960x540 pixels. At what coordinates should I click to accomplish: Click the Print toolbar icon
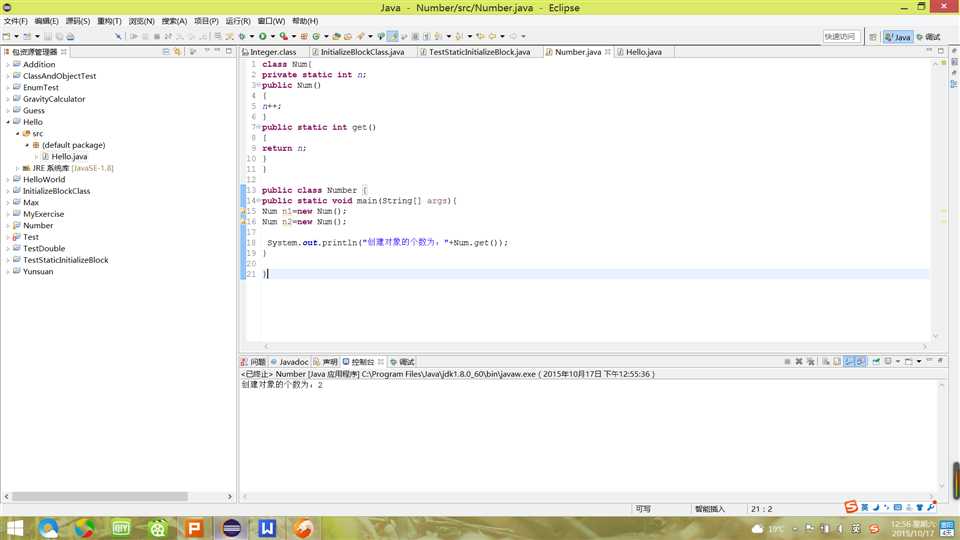[x=70, y=36]
